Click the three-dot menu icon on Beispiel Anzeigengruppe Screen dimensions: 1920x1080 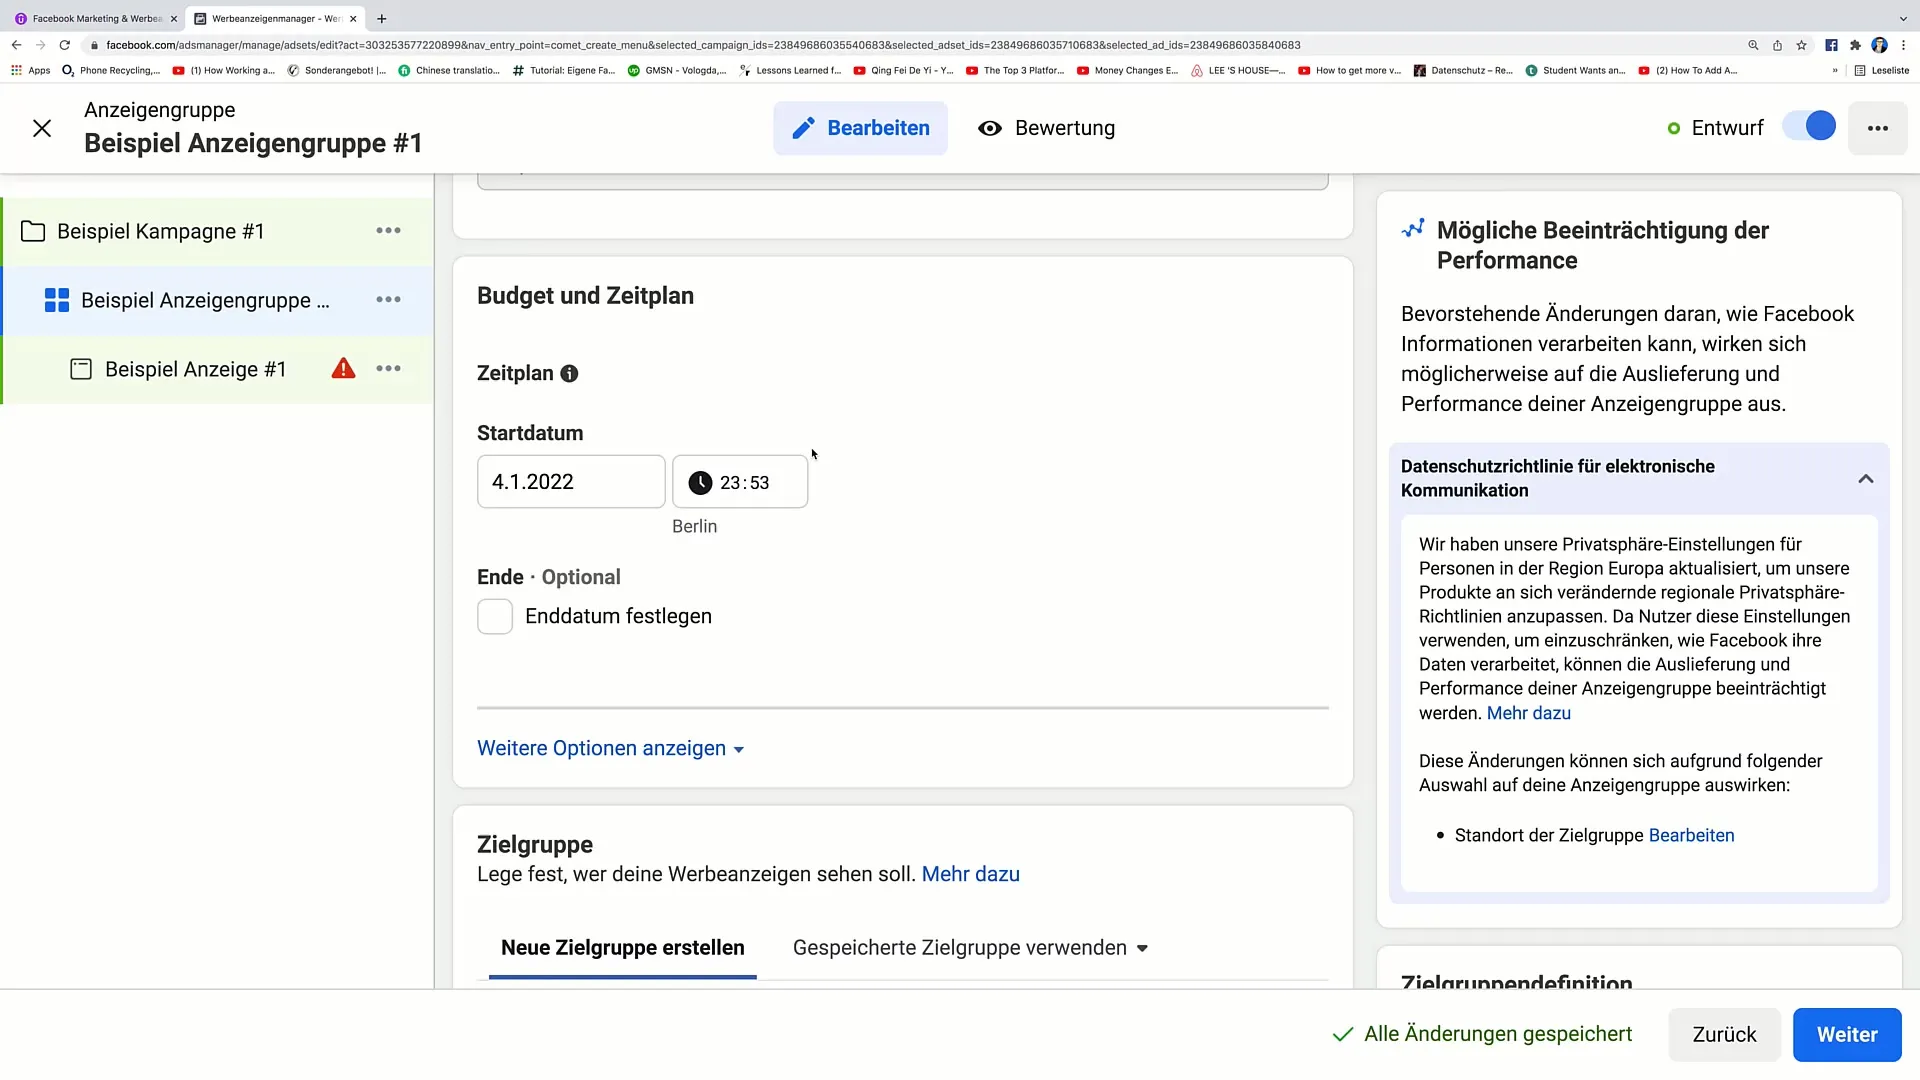click(388, 301)
